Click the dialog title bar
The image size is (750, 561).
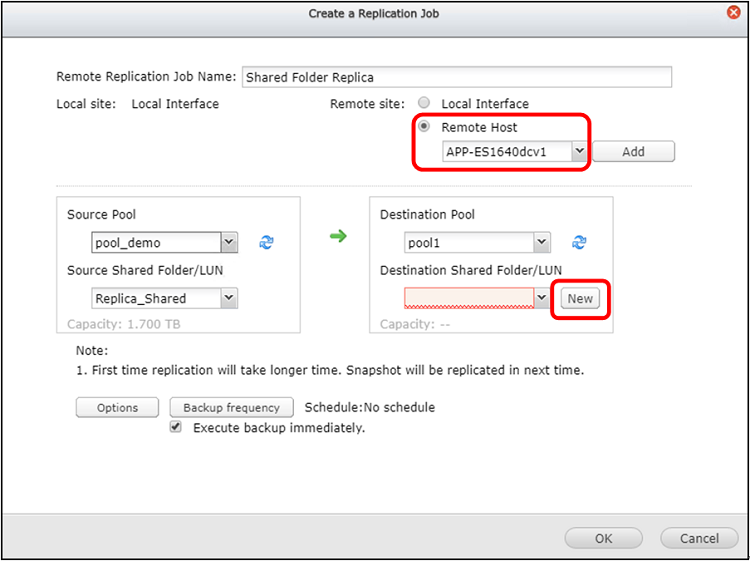374,13
